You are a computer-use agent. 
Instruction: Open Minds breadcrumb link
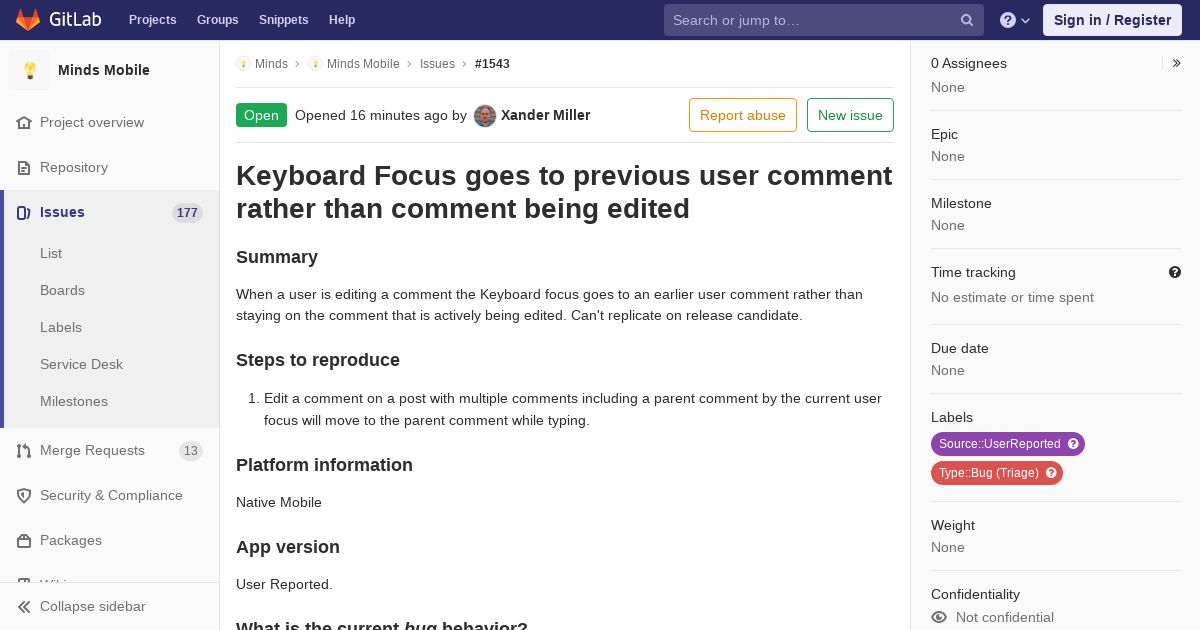click(x=271, y=63)
